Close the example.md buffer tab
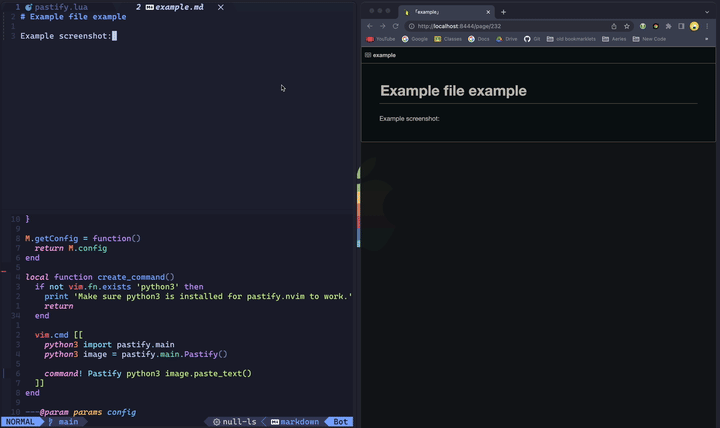Viewport: 720px width, 428px height. [x=221, y=7]
